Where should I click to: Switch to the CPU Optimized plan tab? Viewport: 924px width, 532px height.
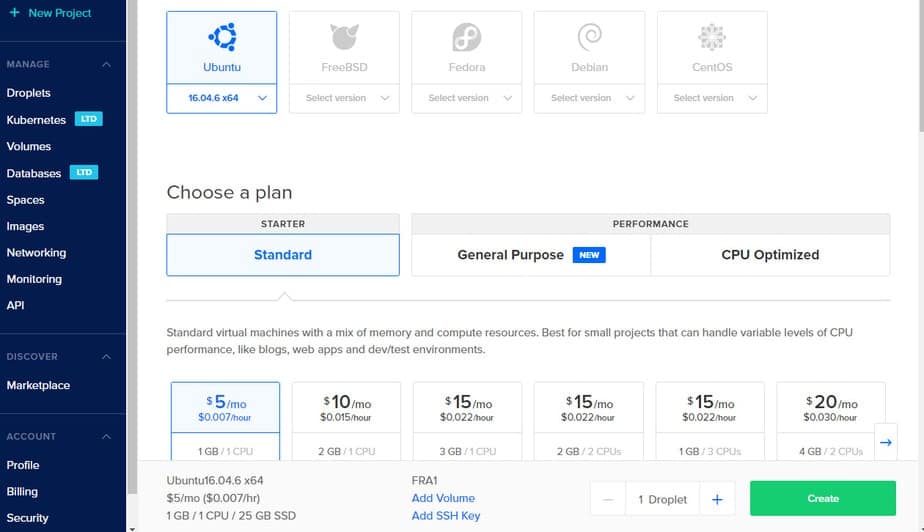click(x=769, y=255)
